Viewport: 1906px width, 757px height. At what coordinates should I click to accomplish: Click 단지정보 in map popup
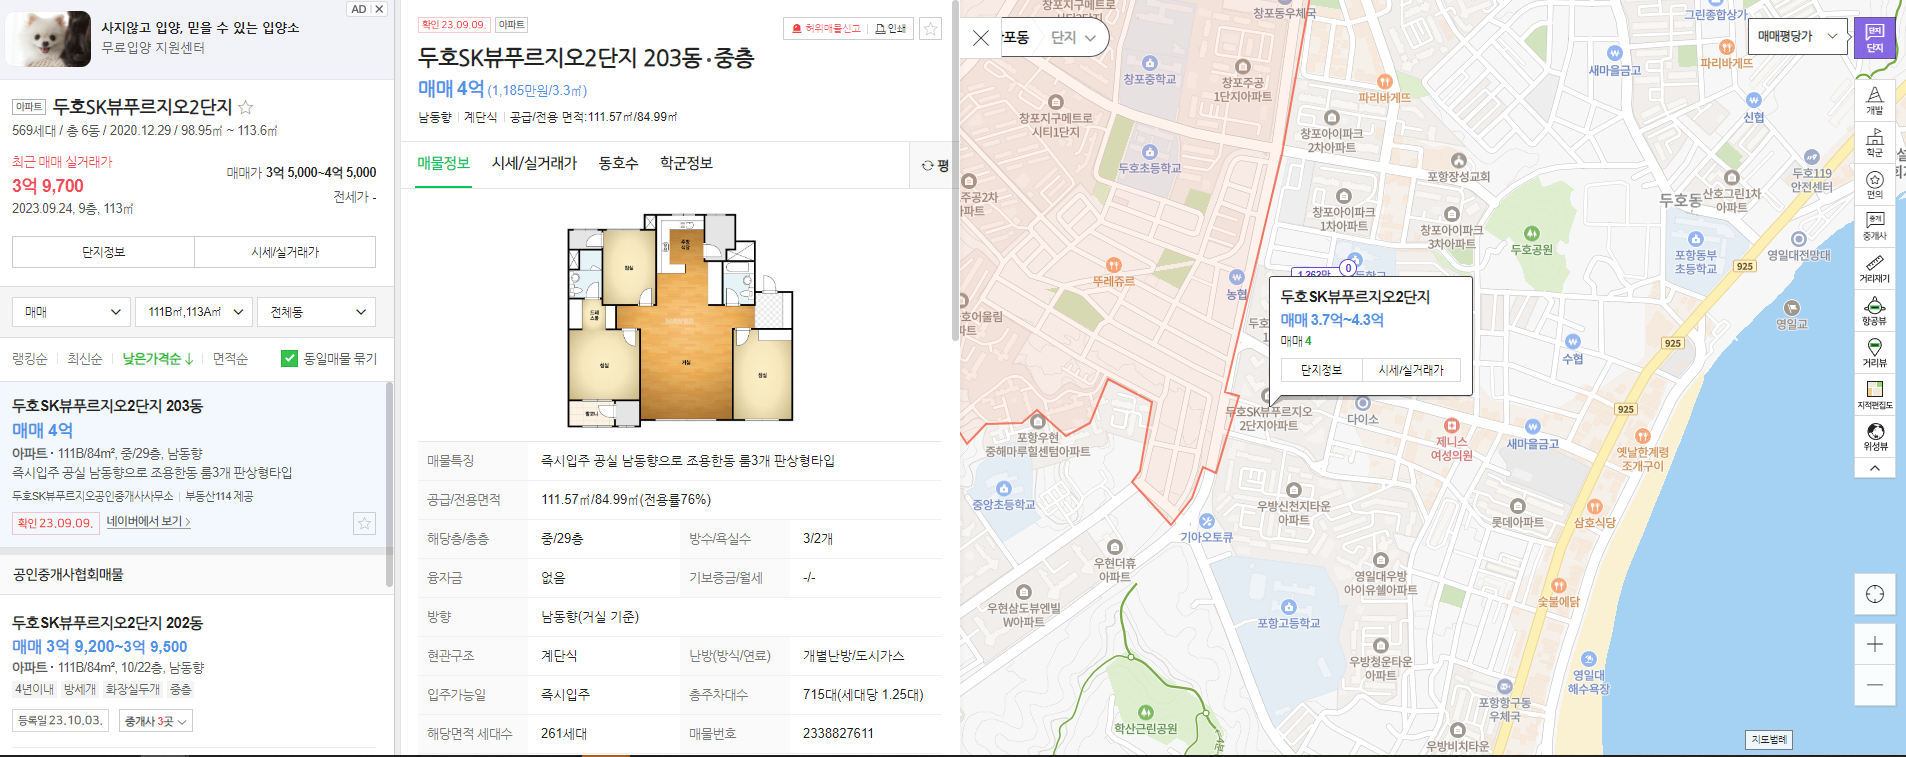(1321, 370)
